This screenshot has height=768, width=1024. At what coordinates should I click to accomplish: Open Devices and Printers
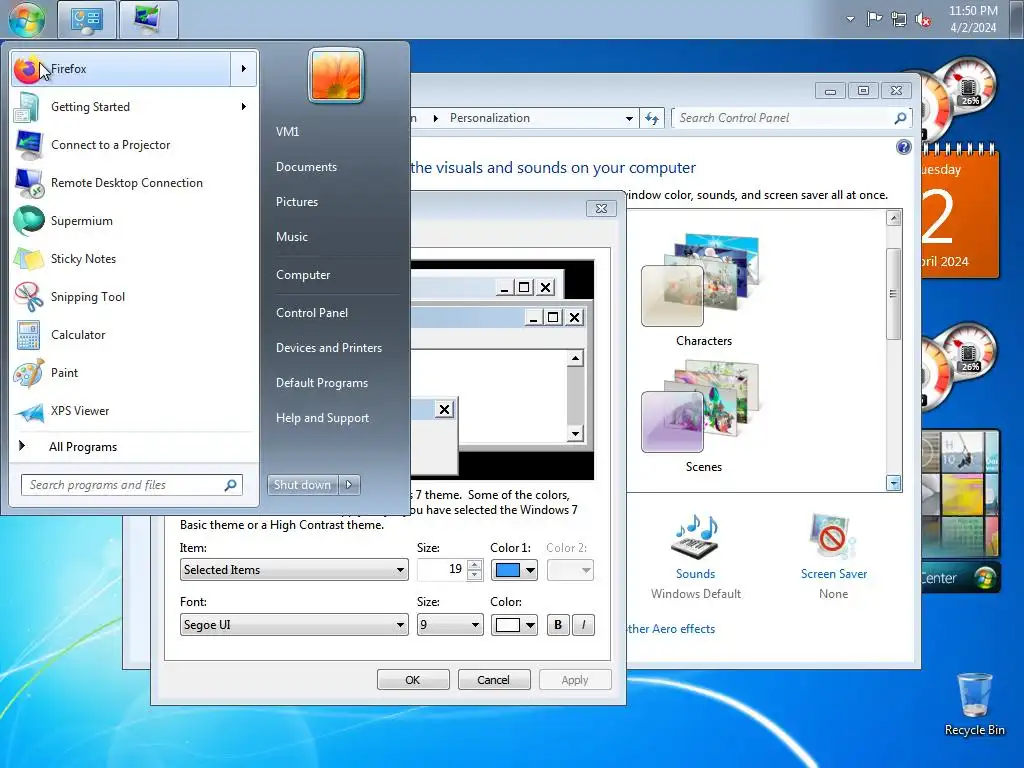328,348
